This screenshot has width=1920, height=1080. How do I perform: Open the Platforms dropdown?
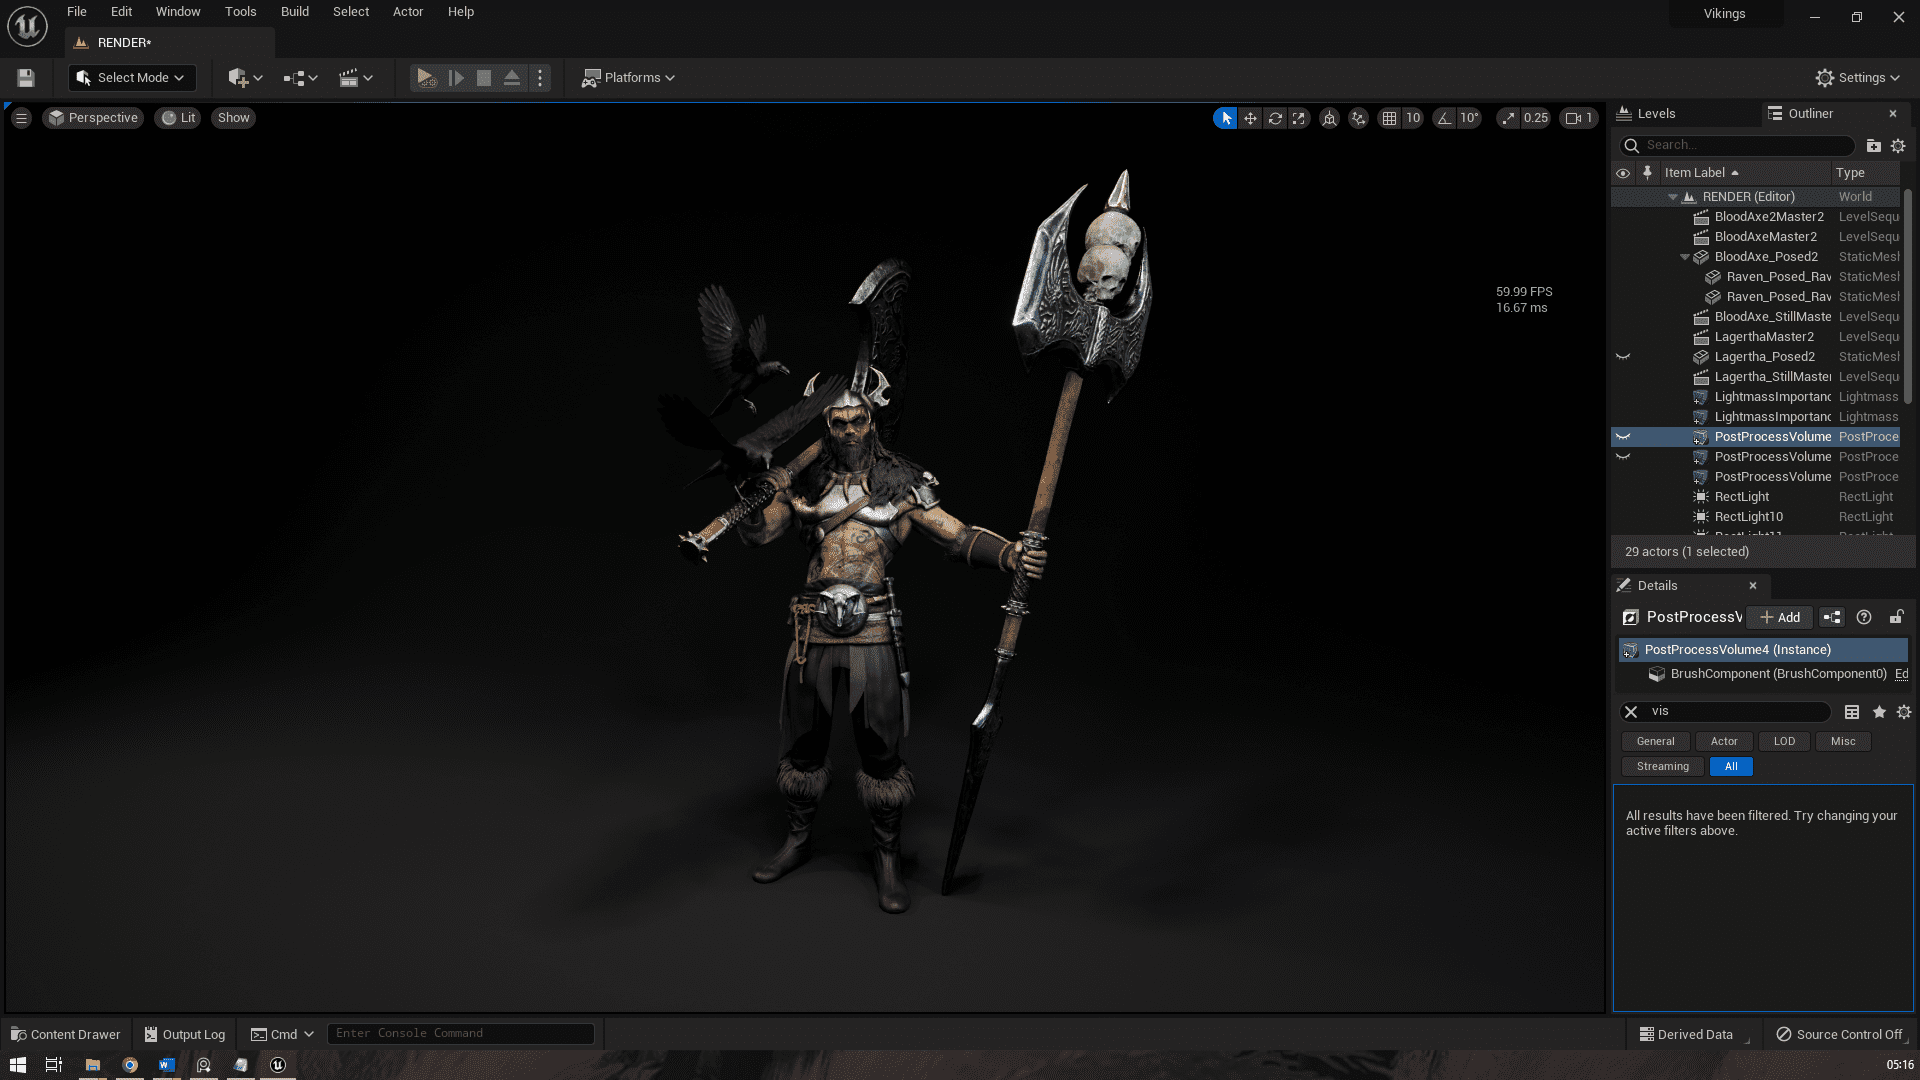coord(628,78)
